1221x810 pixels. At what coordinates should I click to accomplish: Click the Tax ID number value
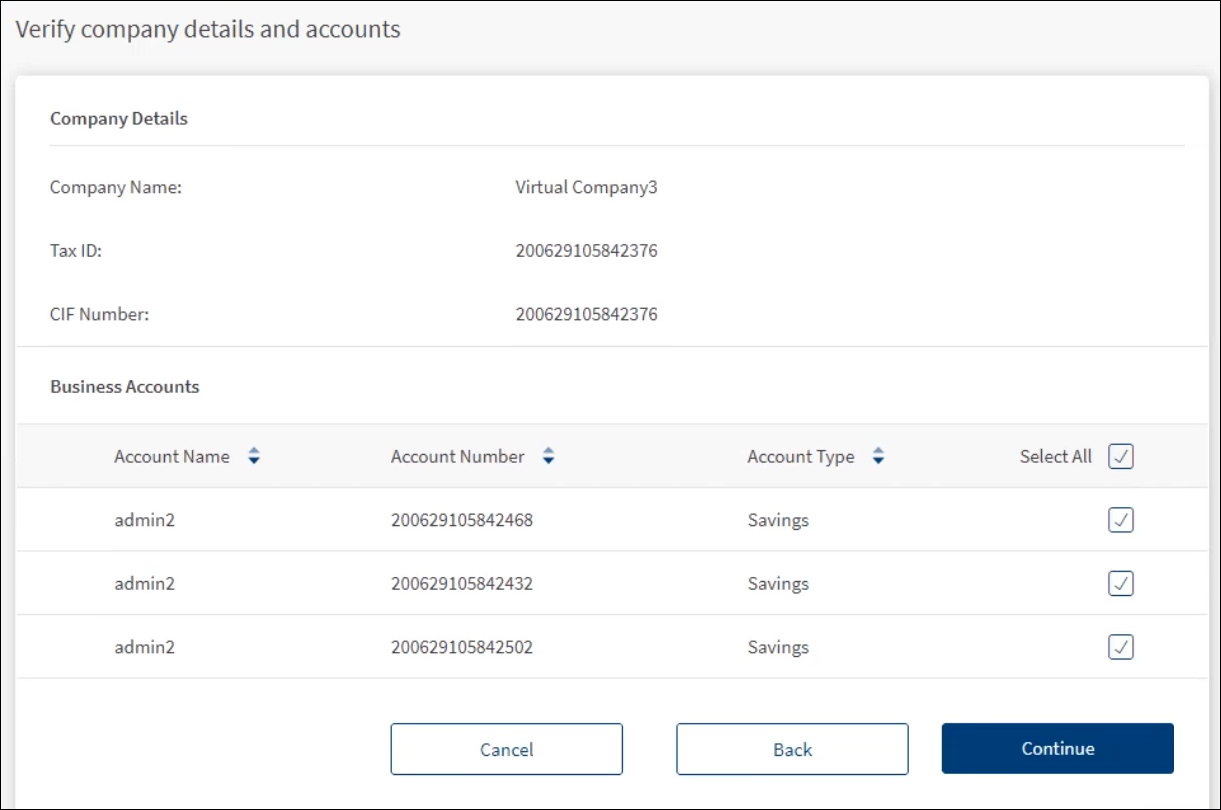click(x=586, y=251)
